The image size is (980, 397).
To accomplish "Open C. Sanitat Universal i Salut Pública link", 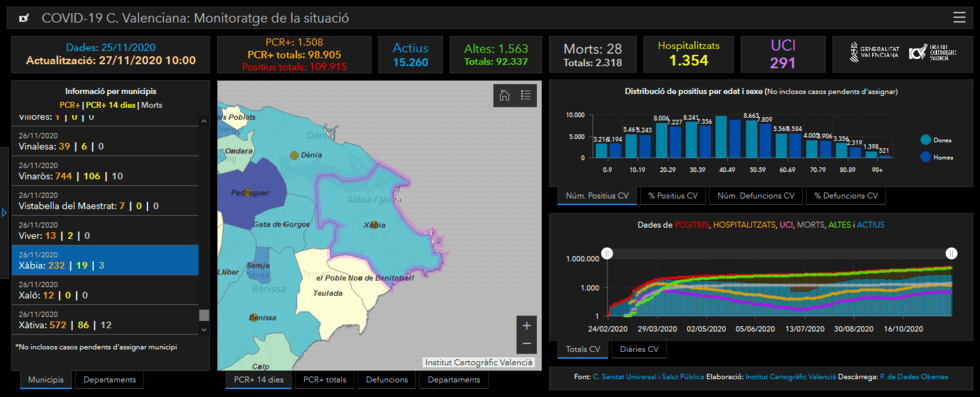I will (x=648, y=377).
